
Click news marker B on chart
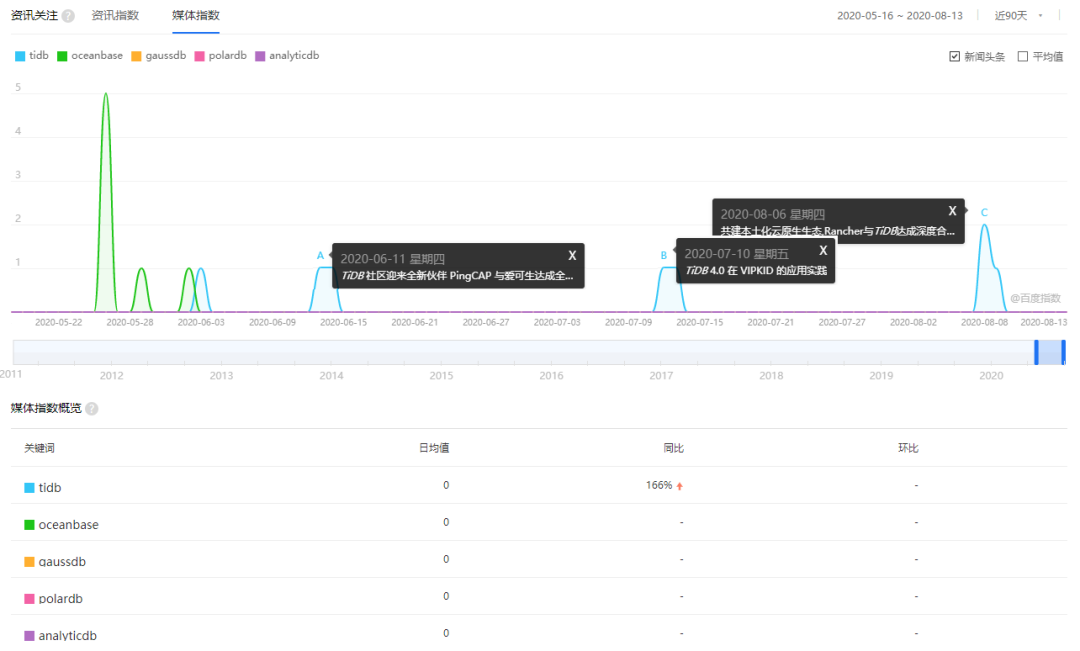663,256
